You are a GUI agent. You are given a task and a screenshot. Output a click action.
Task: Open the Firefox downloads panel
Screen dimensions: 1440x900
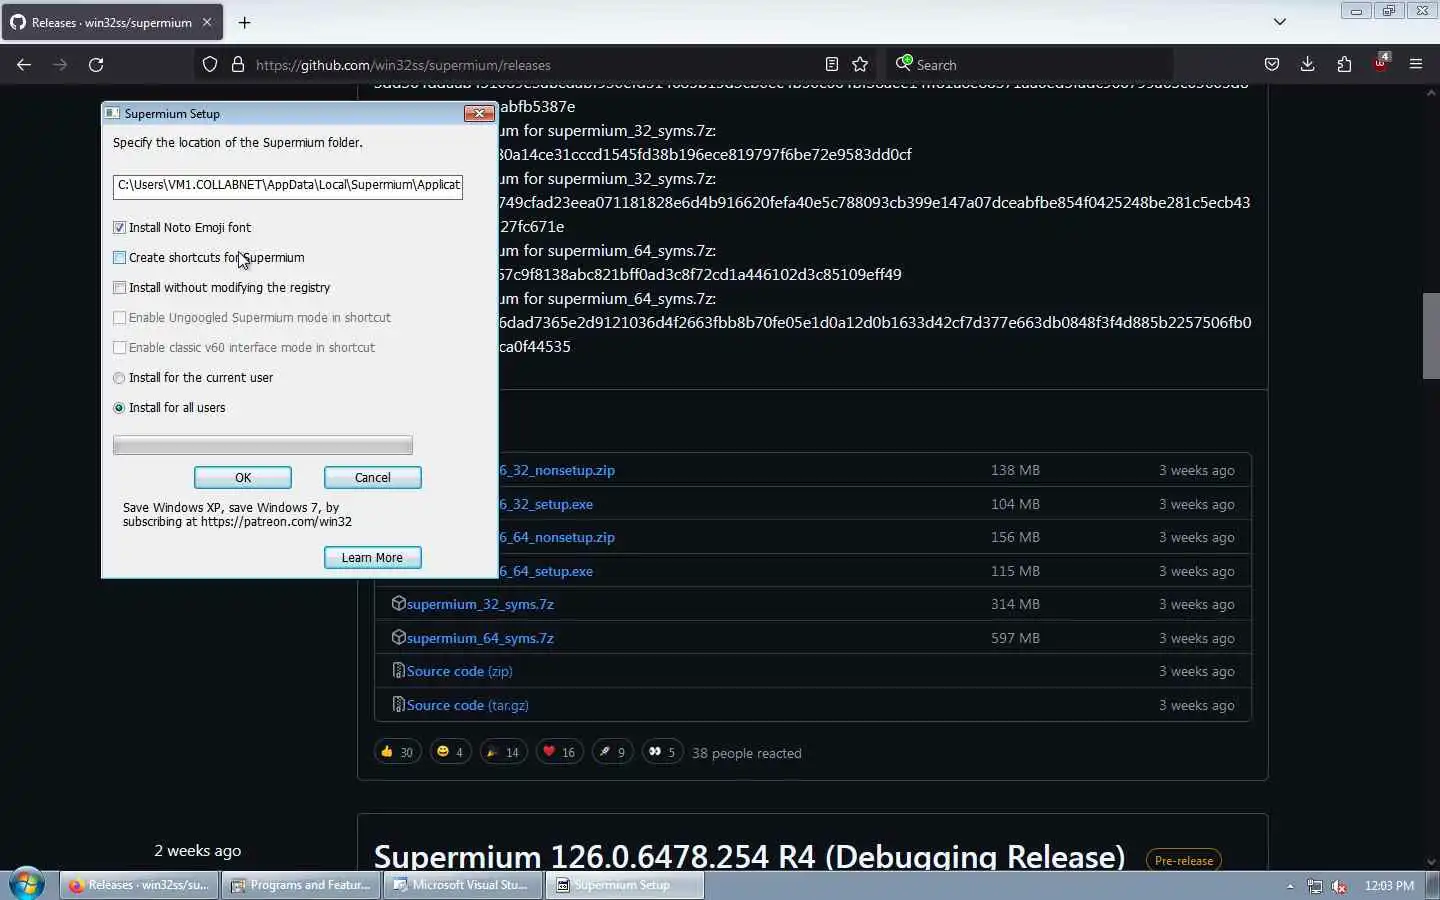click(x=1307, y=65)
